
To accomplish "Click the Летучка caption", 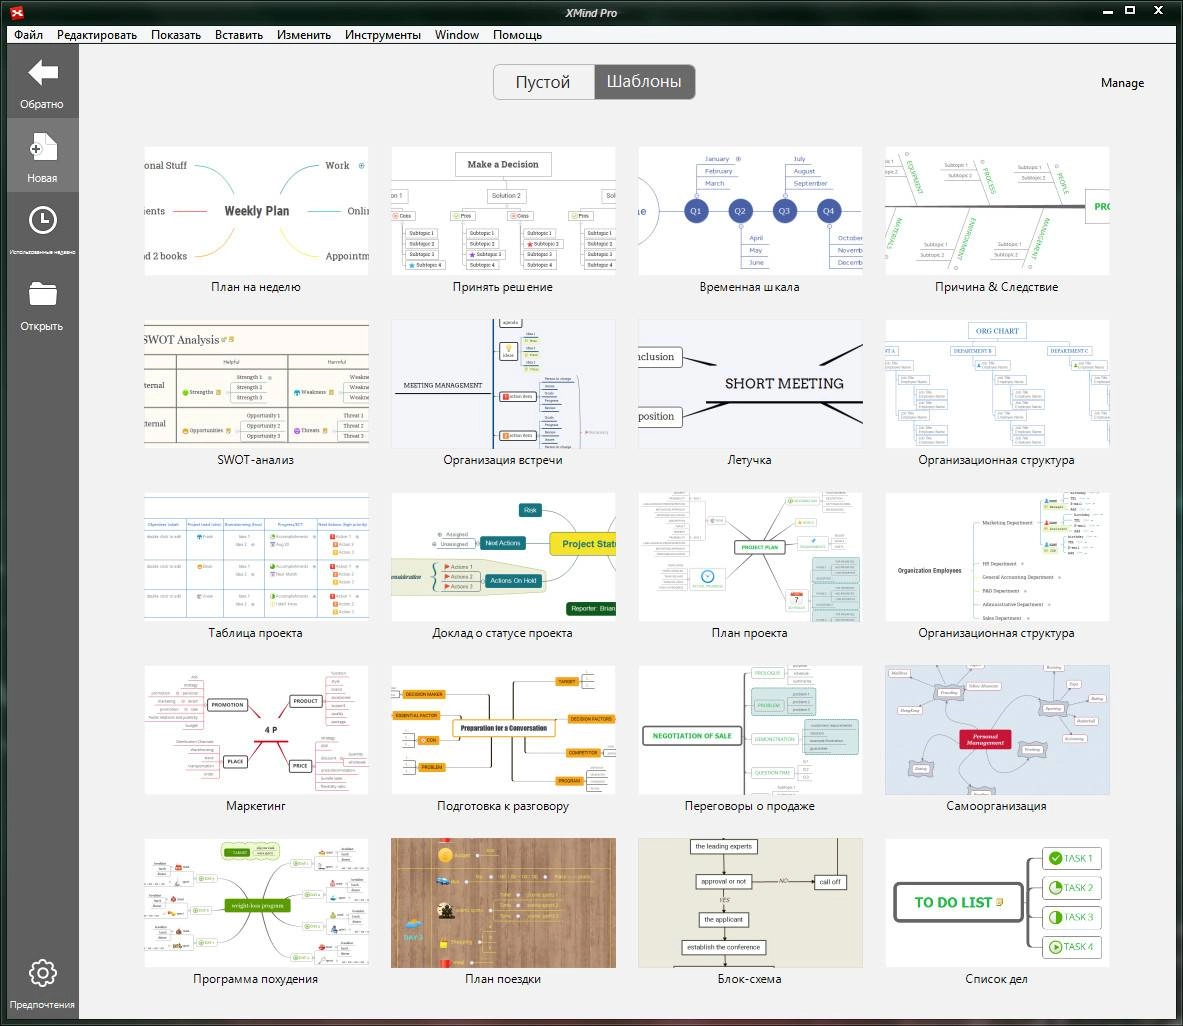I will [749, 459].
